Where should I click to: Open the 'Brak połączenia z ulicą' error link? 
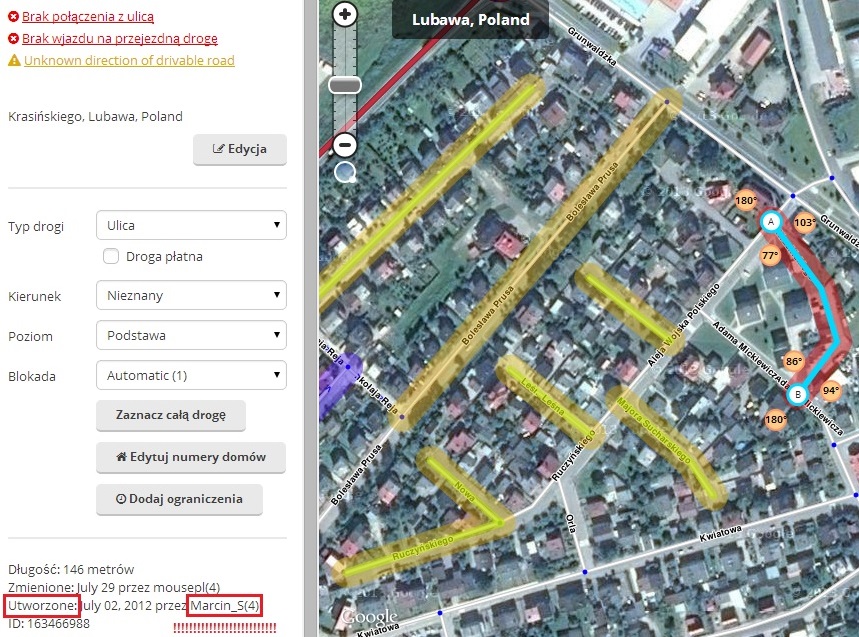point(88,17)
